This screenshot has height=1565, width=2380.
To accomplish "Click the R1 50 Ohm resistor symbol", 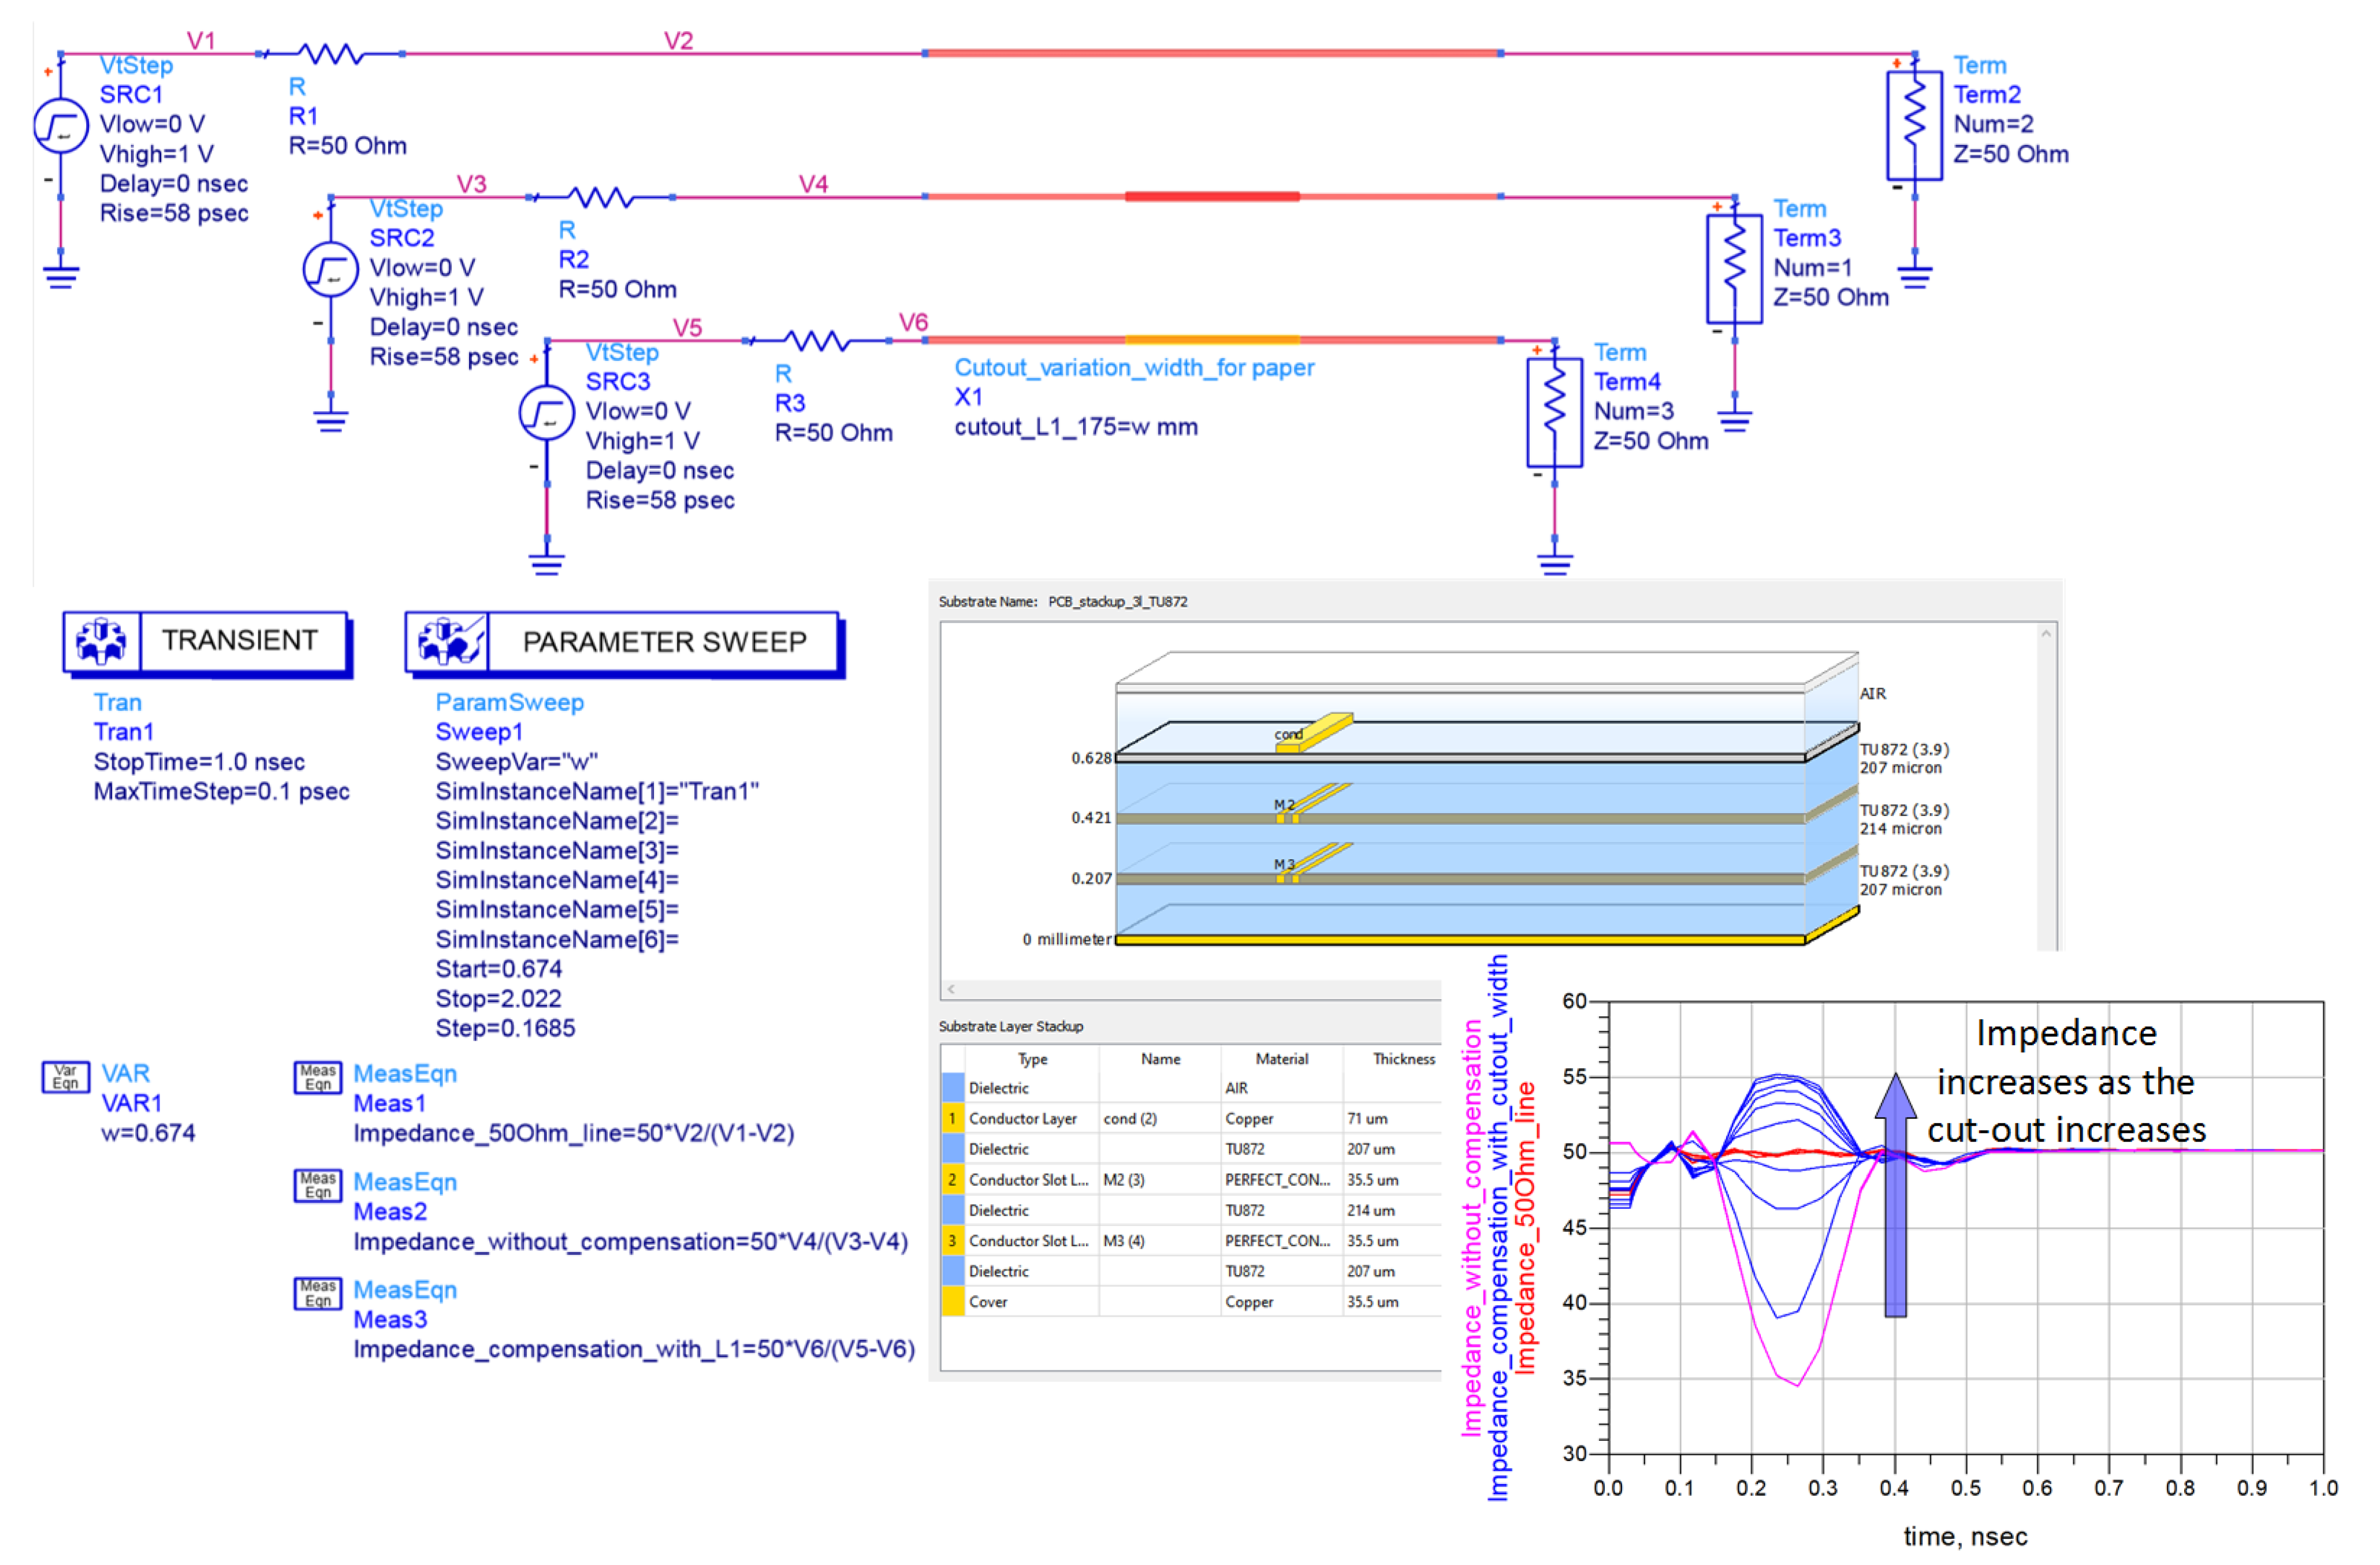I will click(331, 54).
